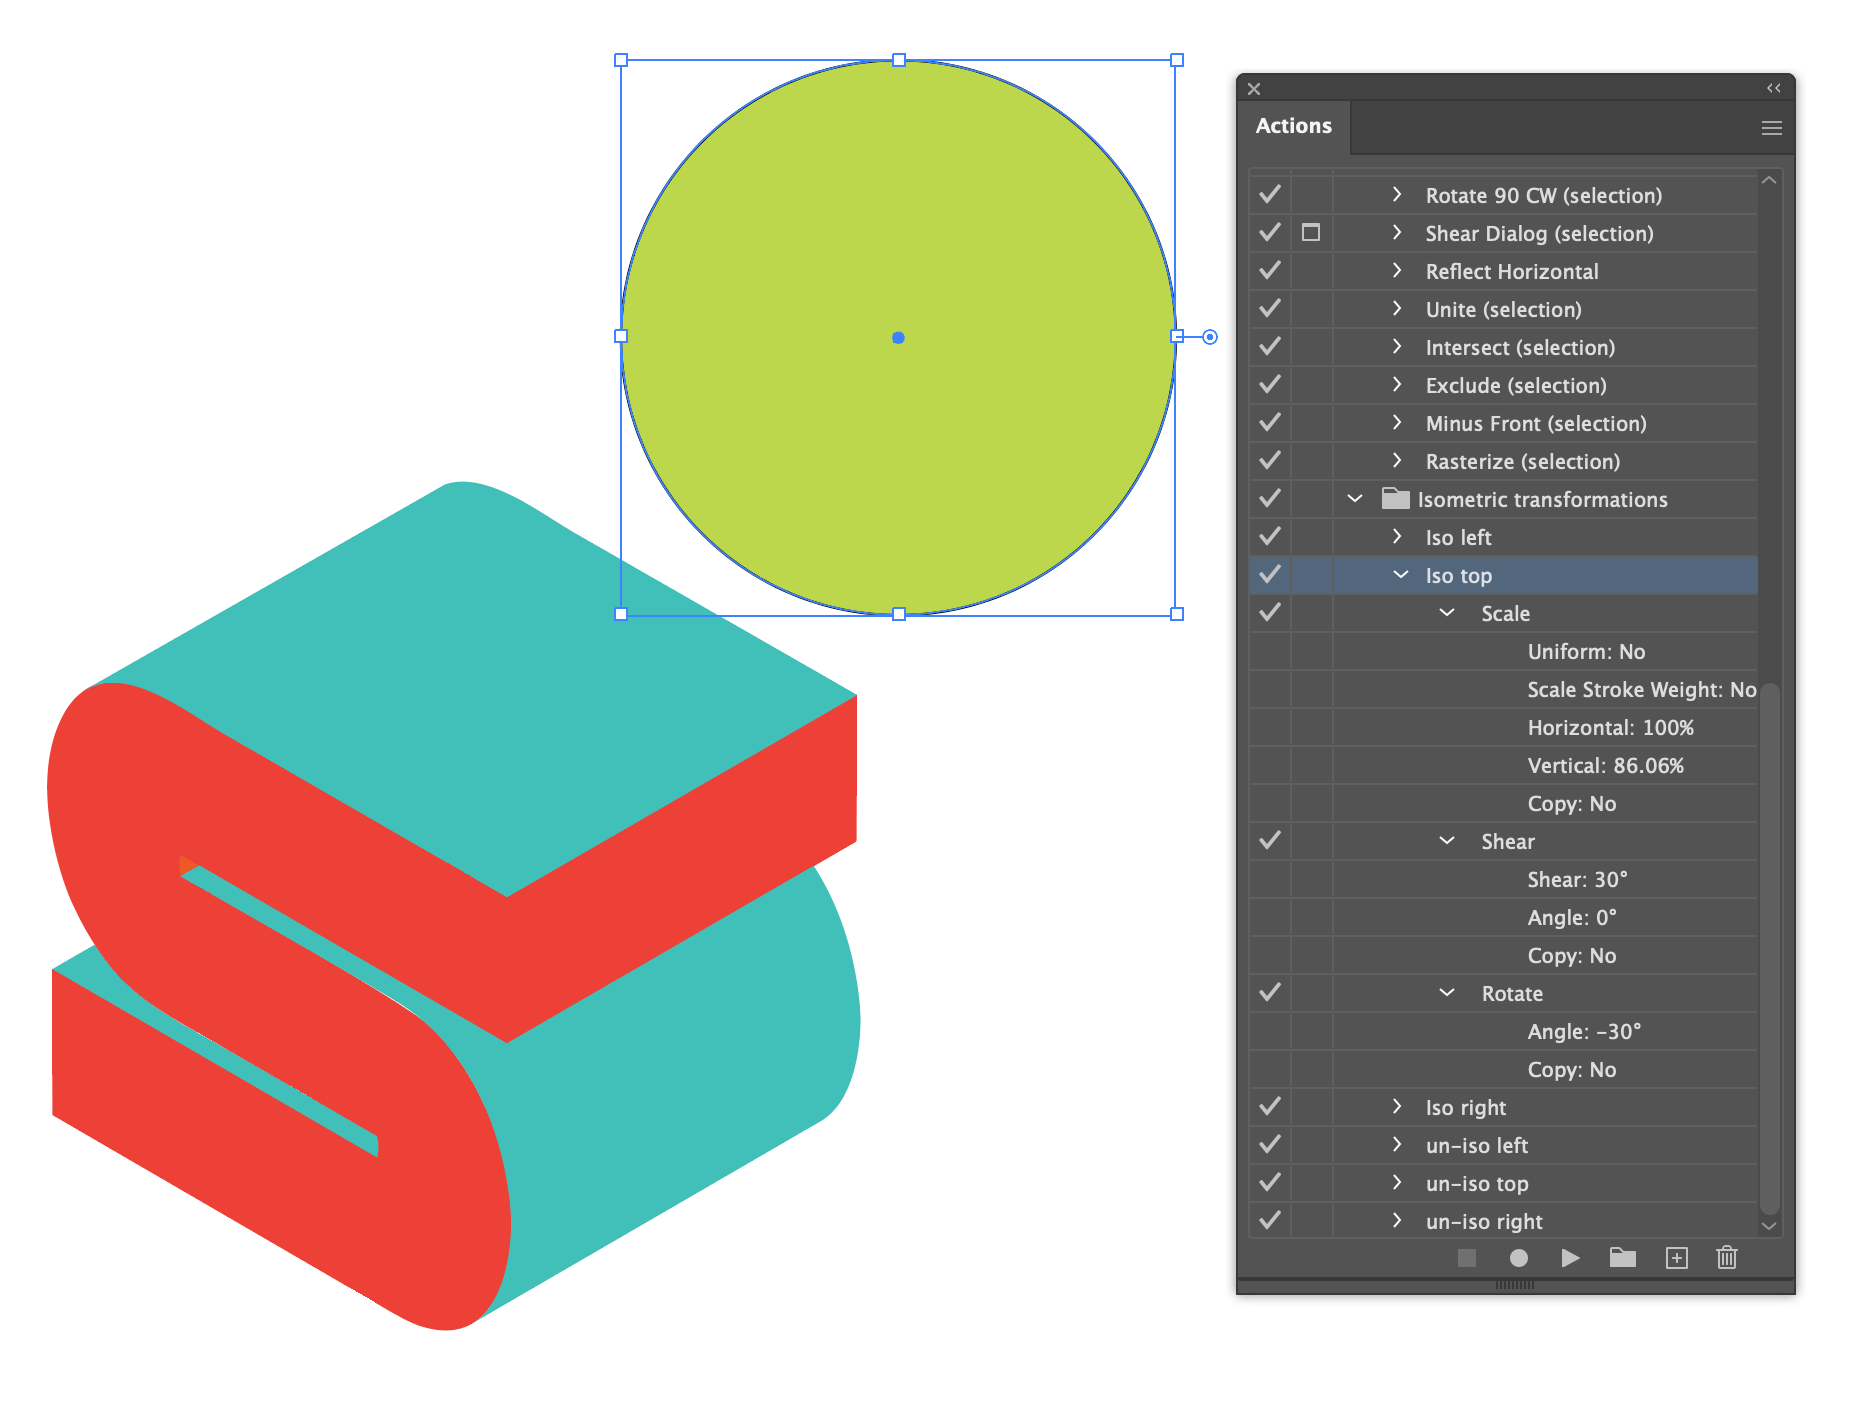This screenshot has height=1414, width=1860.
Task: Run the un-iso top action entry
Action: pos(1477,1182)
